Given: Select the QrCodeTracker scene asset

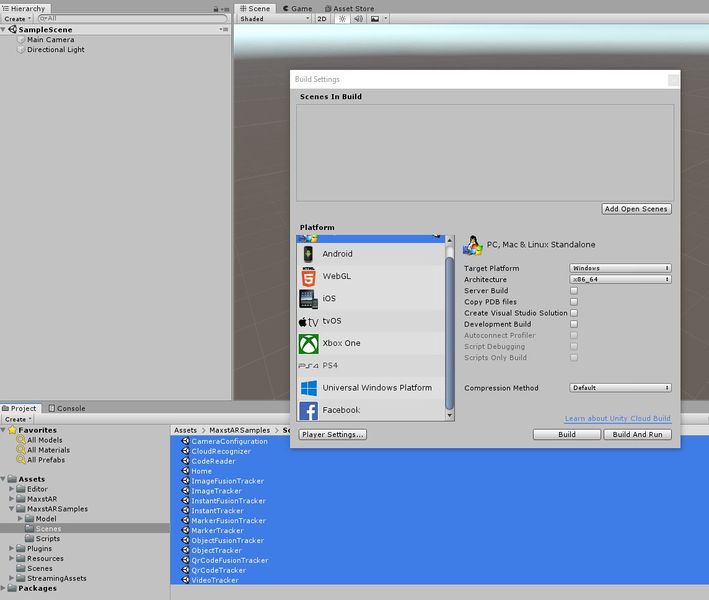Looking at the screenshot, I should point(219,570).
